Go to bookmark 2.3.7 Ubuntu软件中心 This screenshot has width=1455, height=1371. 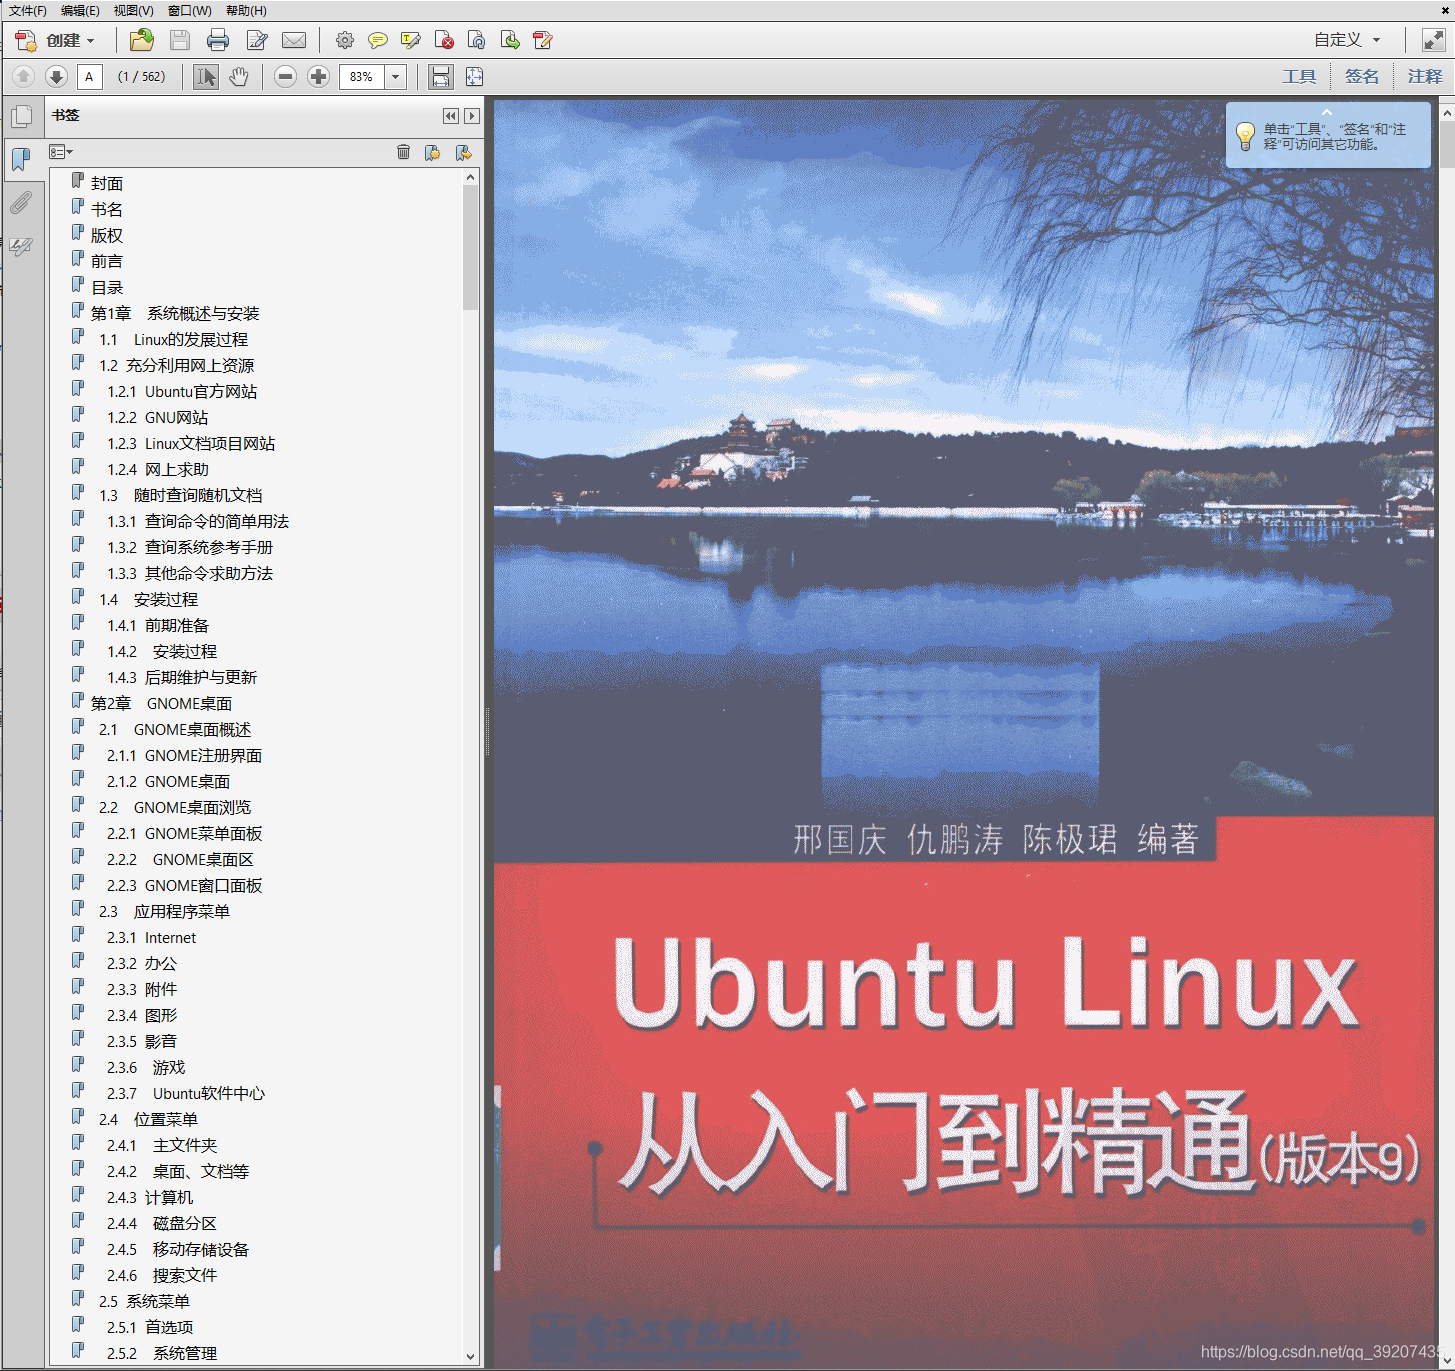click(186, 1093)
